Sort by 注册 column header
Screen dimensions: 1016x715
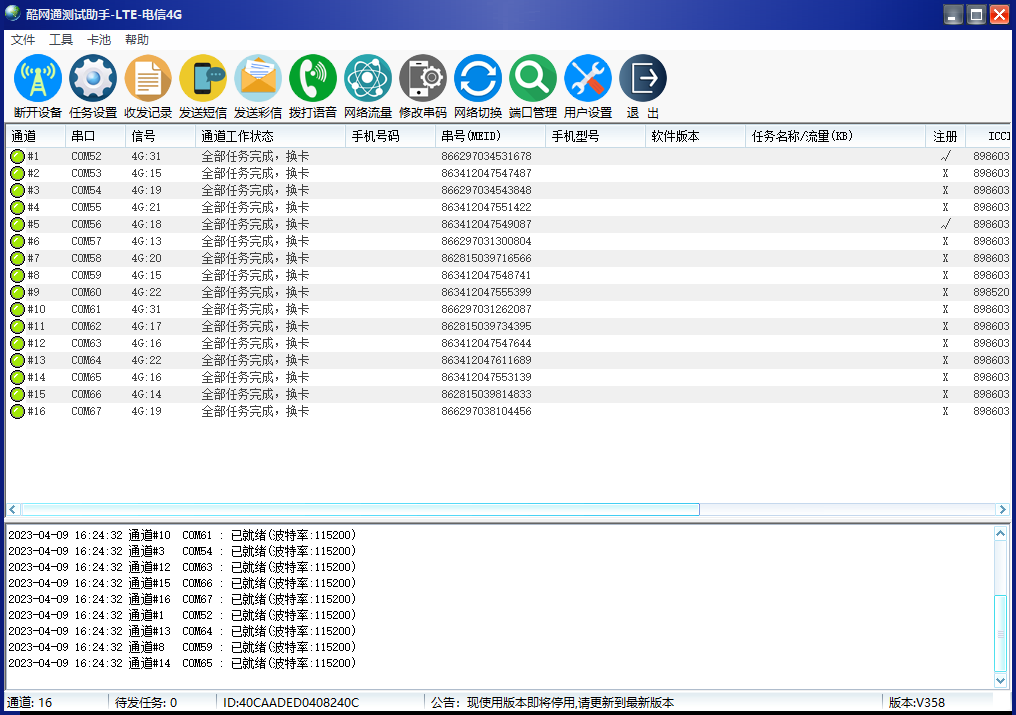click(945, 136)
